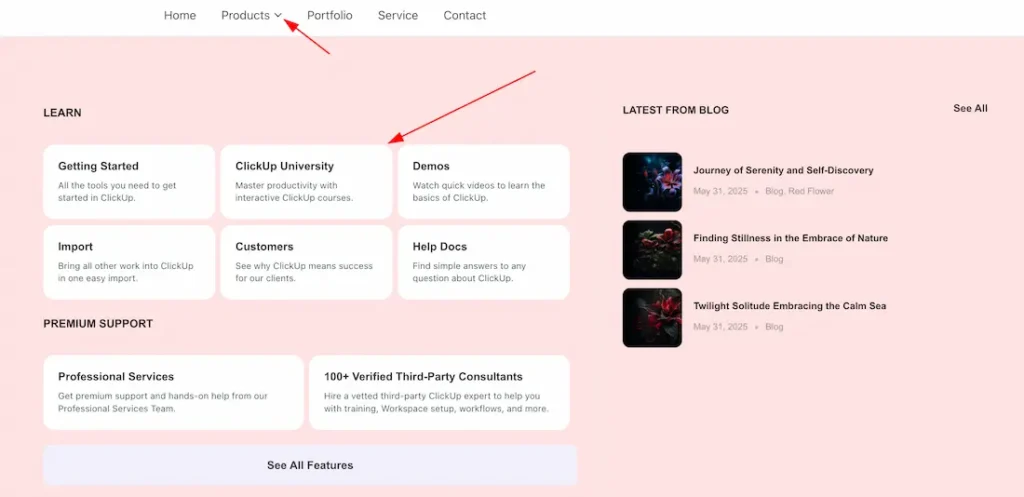This screenshot has width=1024, height=497.
Task: Open Journey of Serenity and Self-Discovery title
Action: click(x=783, y=171)
